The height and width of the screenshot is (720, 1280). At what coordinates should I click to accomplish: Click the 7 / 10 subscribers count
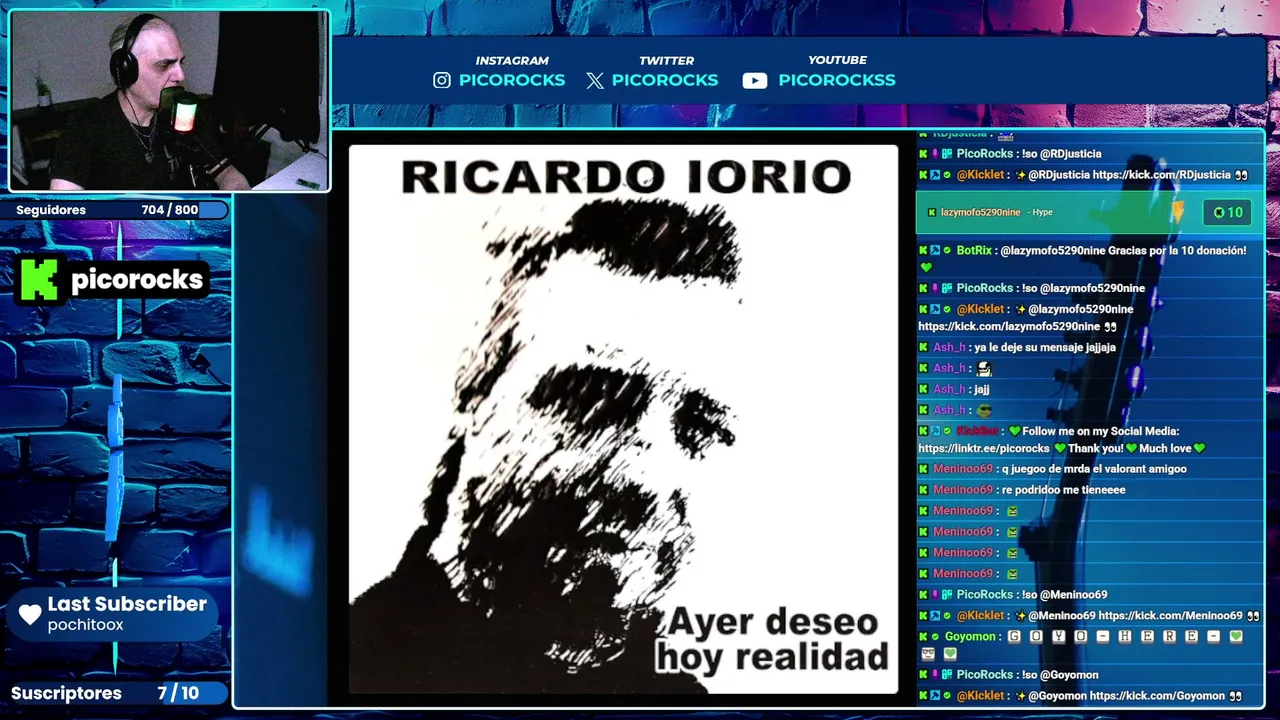point(178,693)
